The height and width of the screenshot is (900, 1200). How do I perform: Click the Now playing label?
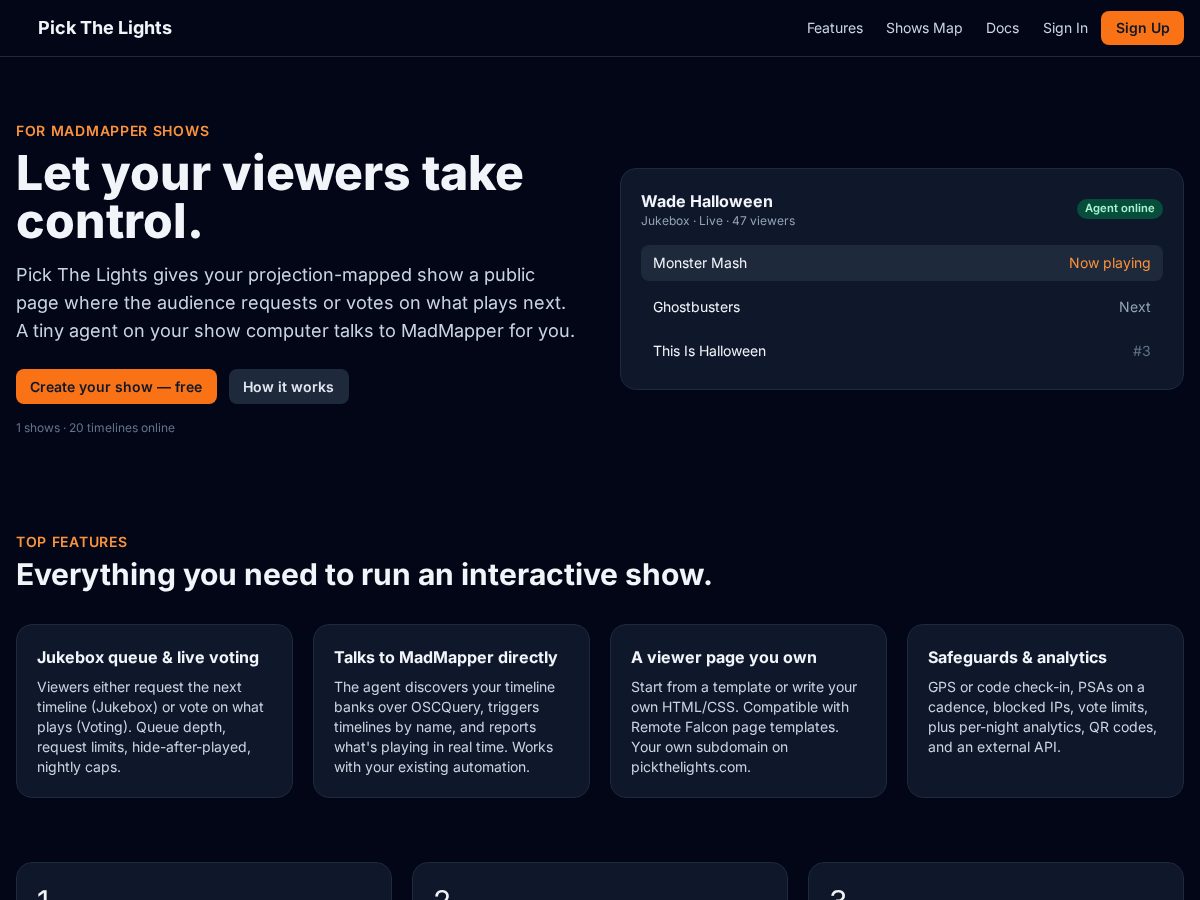coord(1110,263)
